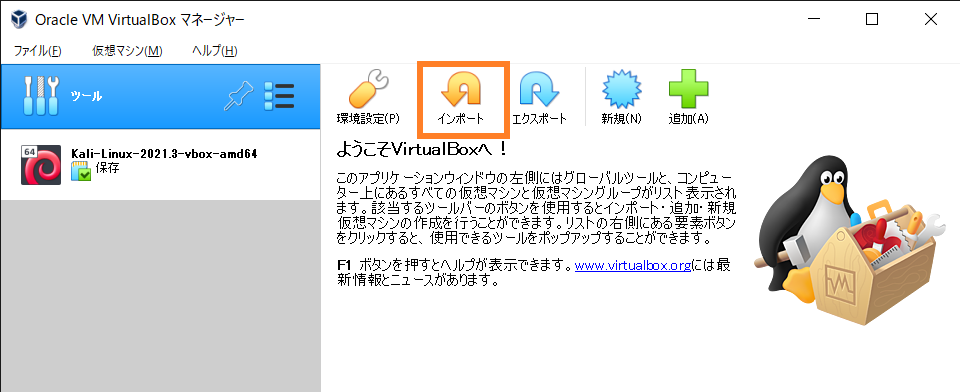Minimize the VirtualBox Manager window
Screen dimensions: 960x392
point(814,20)
